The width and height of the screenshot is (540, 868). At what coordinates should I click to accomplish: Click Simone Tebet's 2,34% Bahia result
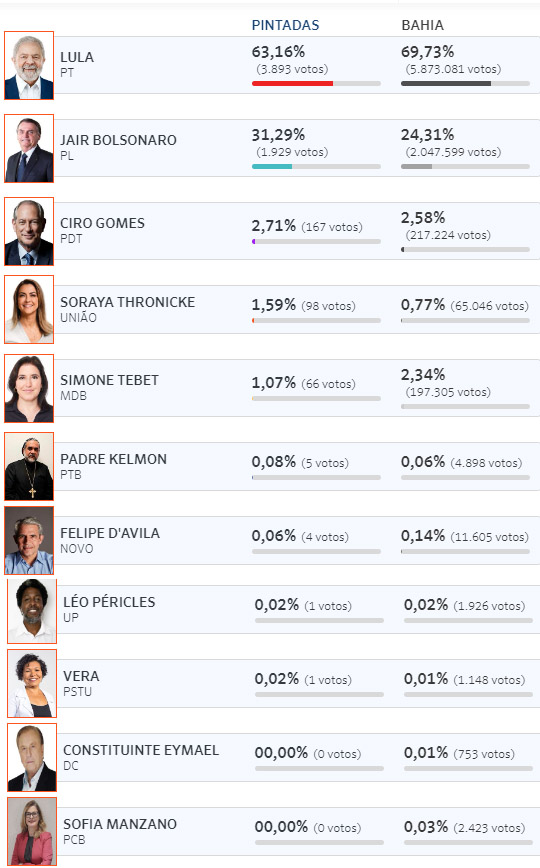pyautogui.click(x=423, y=375)
